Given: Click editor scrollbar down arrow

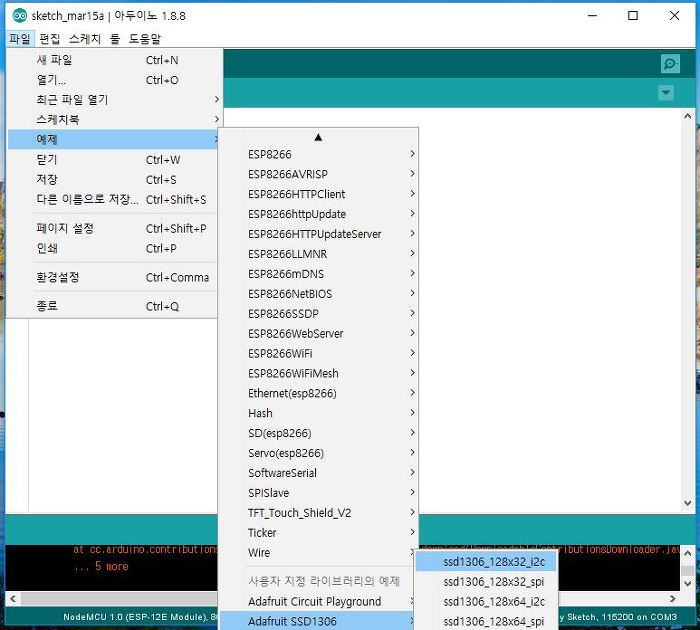Looking at the screenshot, I should (688, 503).
